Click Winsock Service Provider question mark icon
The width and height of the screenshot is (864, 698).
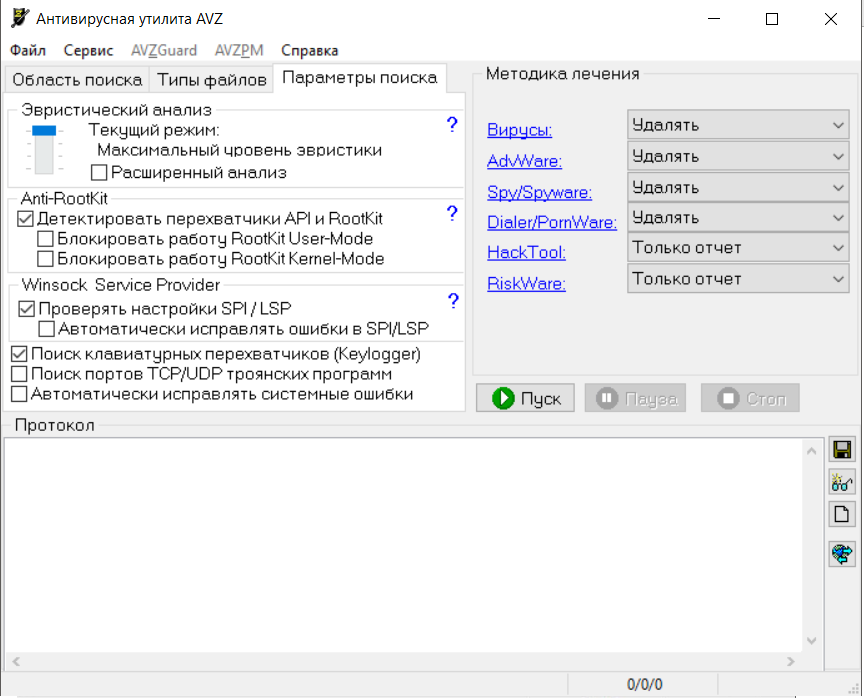pos(452,301)
